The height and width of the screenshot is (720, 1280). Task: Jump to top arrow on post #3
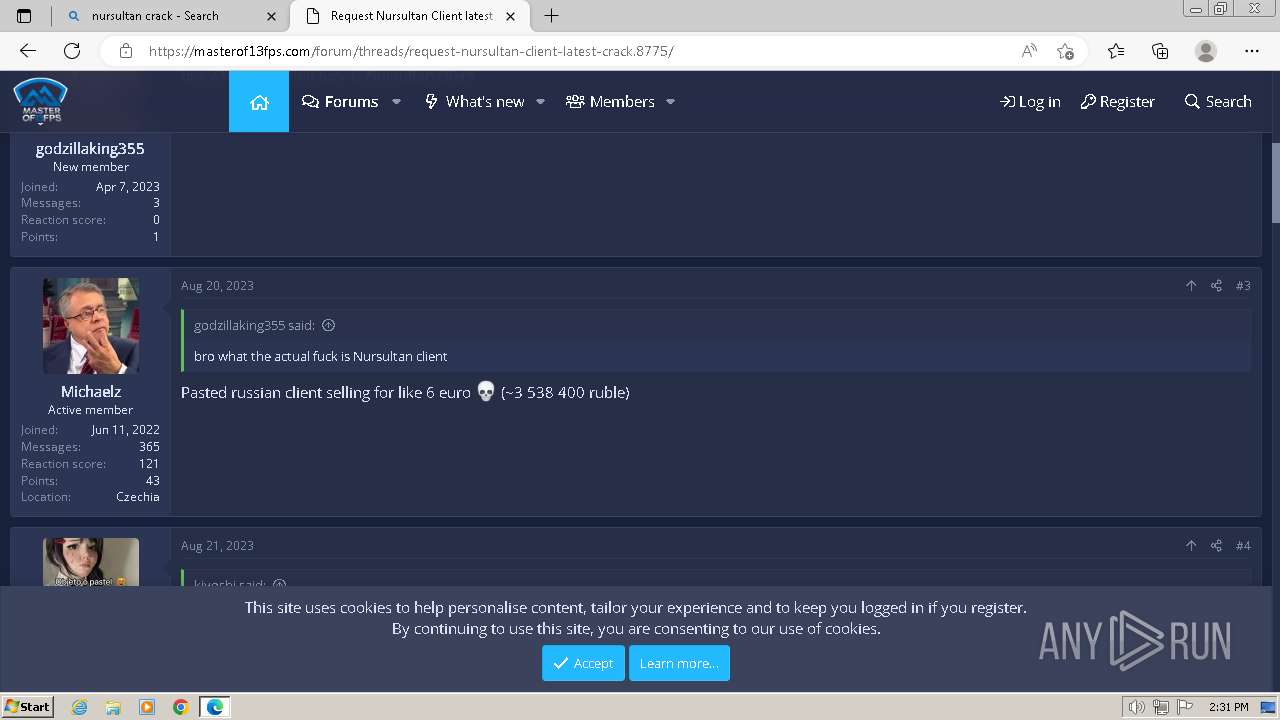click(x=1190, y=286)
